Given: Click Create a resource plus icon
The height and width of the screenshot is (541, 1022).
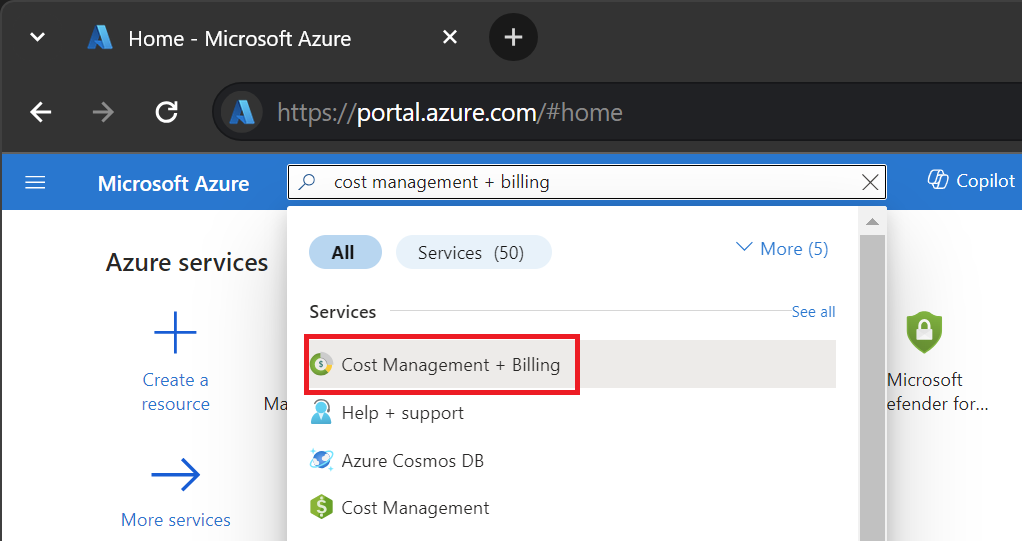Looking at the screenshot, I should point(175,332).
